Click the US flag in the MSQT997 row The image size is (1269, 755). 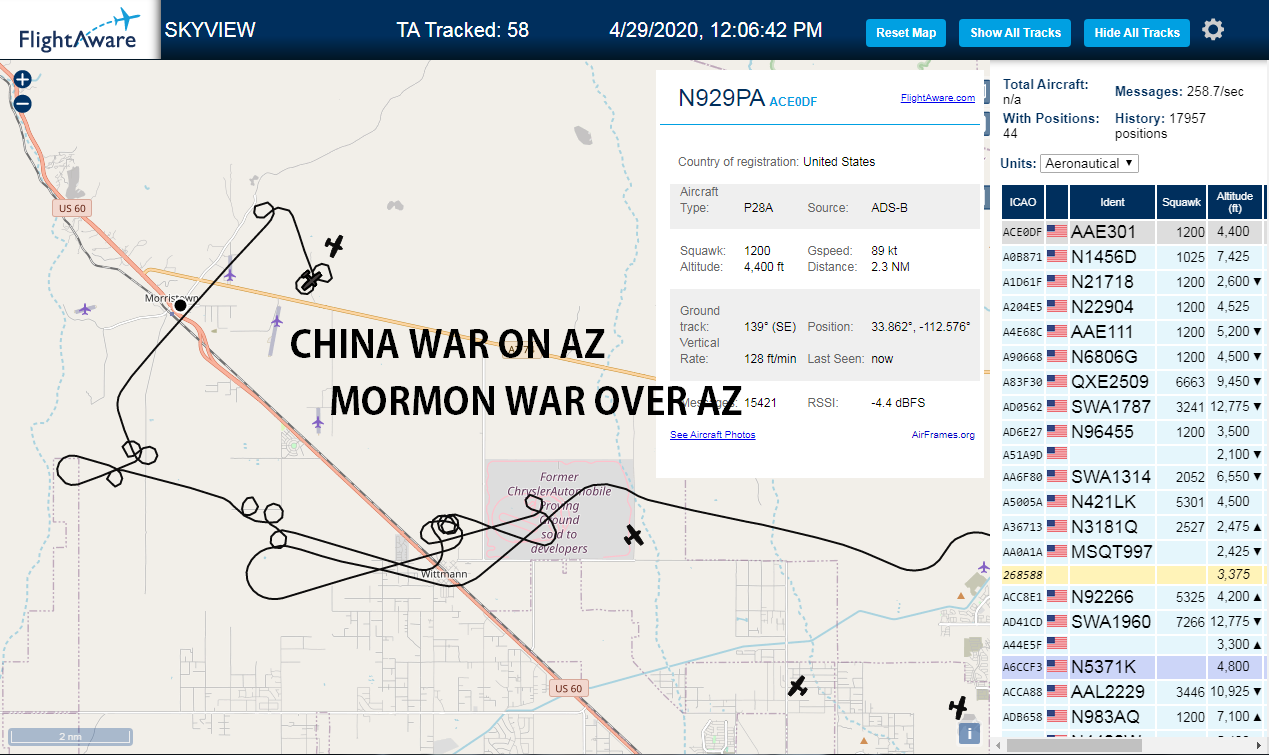tap(1057, 551)
